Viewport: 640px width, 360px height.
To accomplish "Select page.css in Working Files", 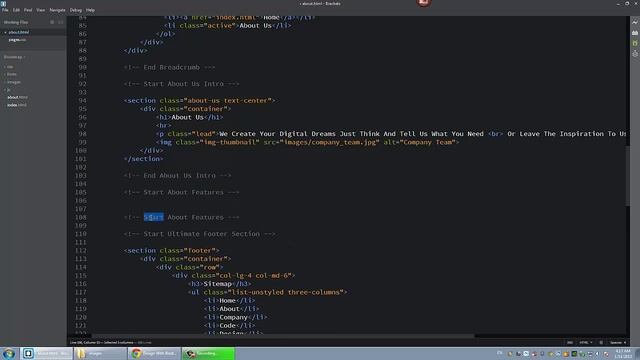I will click(x=17, y=40).
